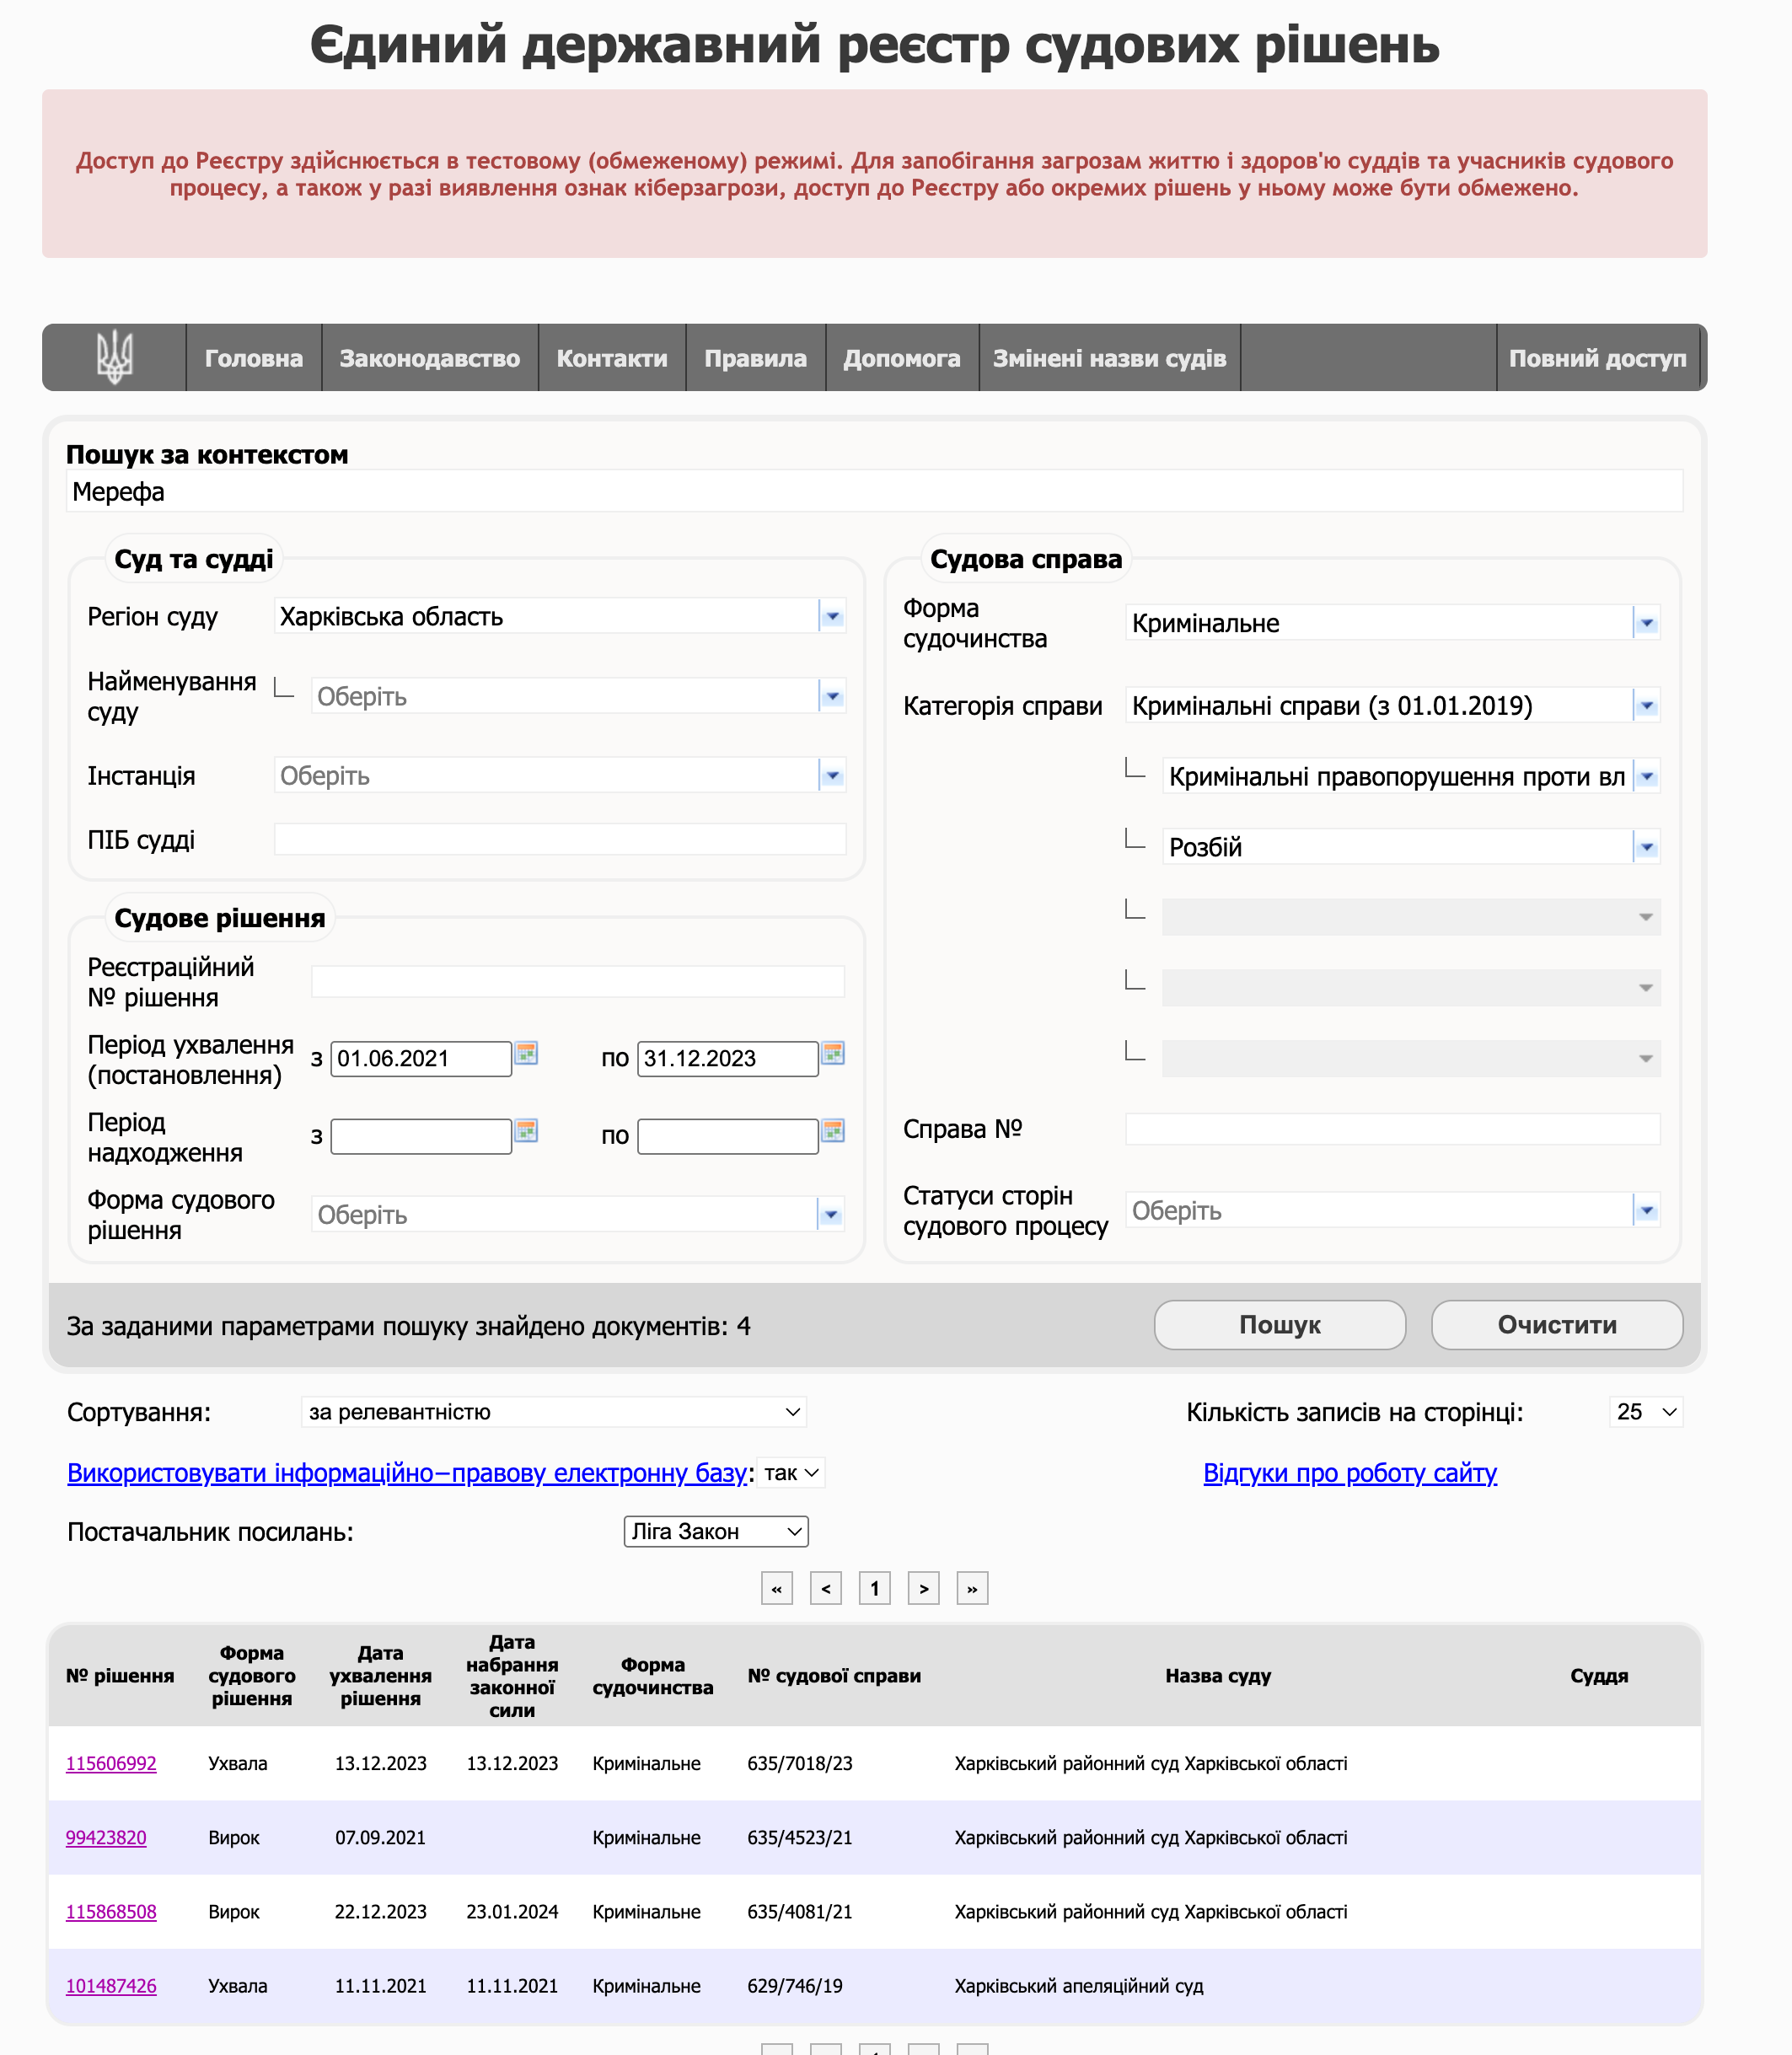Focus the ПІБ судді input field
This screenshot has height=2055, width=1792.
(x=560, y=839)
